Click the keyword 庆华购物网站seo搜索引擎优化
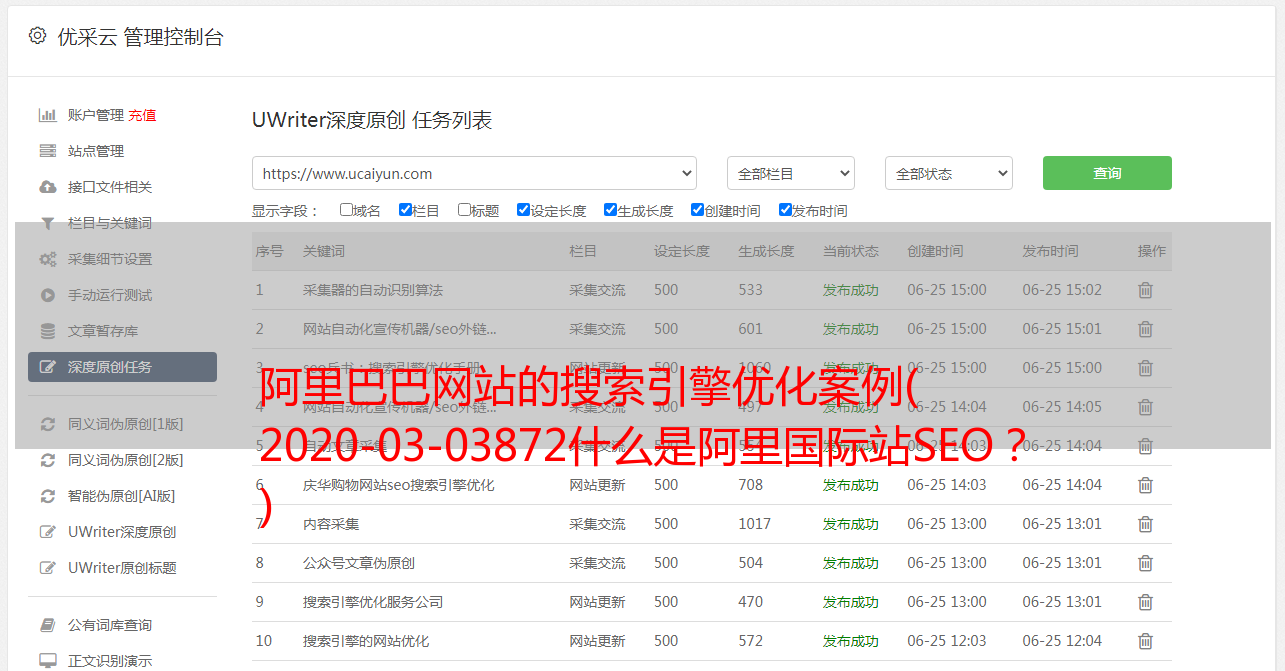The height and width of the screenshot is (671, 1285). (x=399, y=485)
